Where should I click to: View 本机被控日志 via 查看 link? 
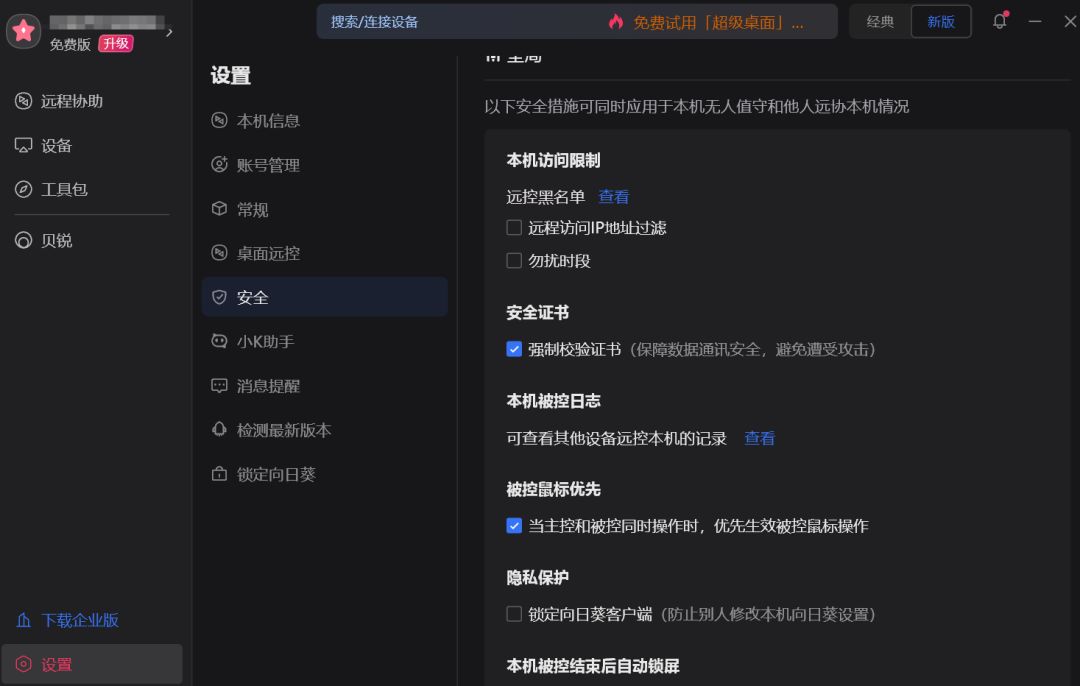pyautogui.click(x=760, y=438)
